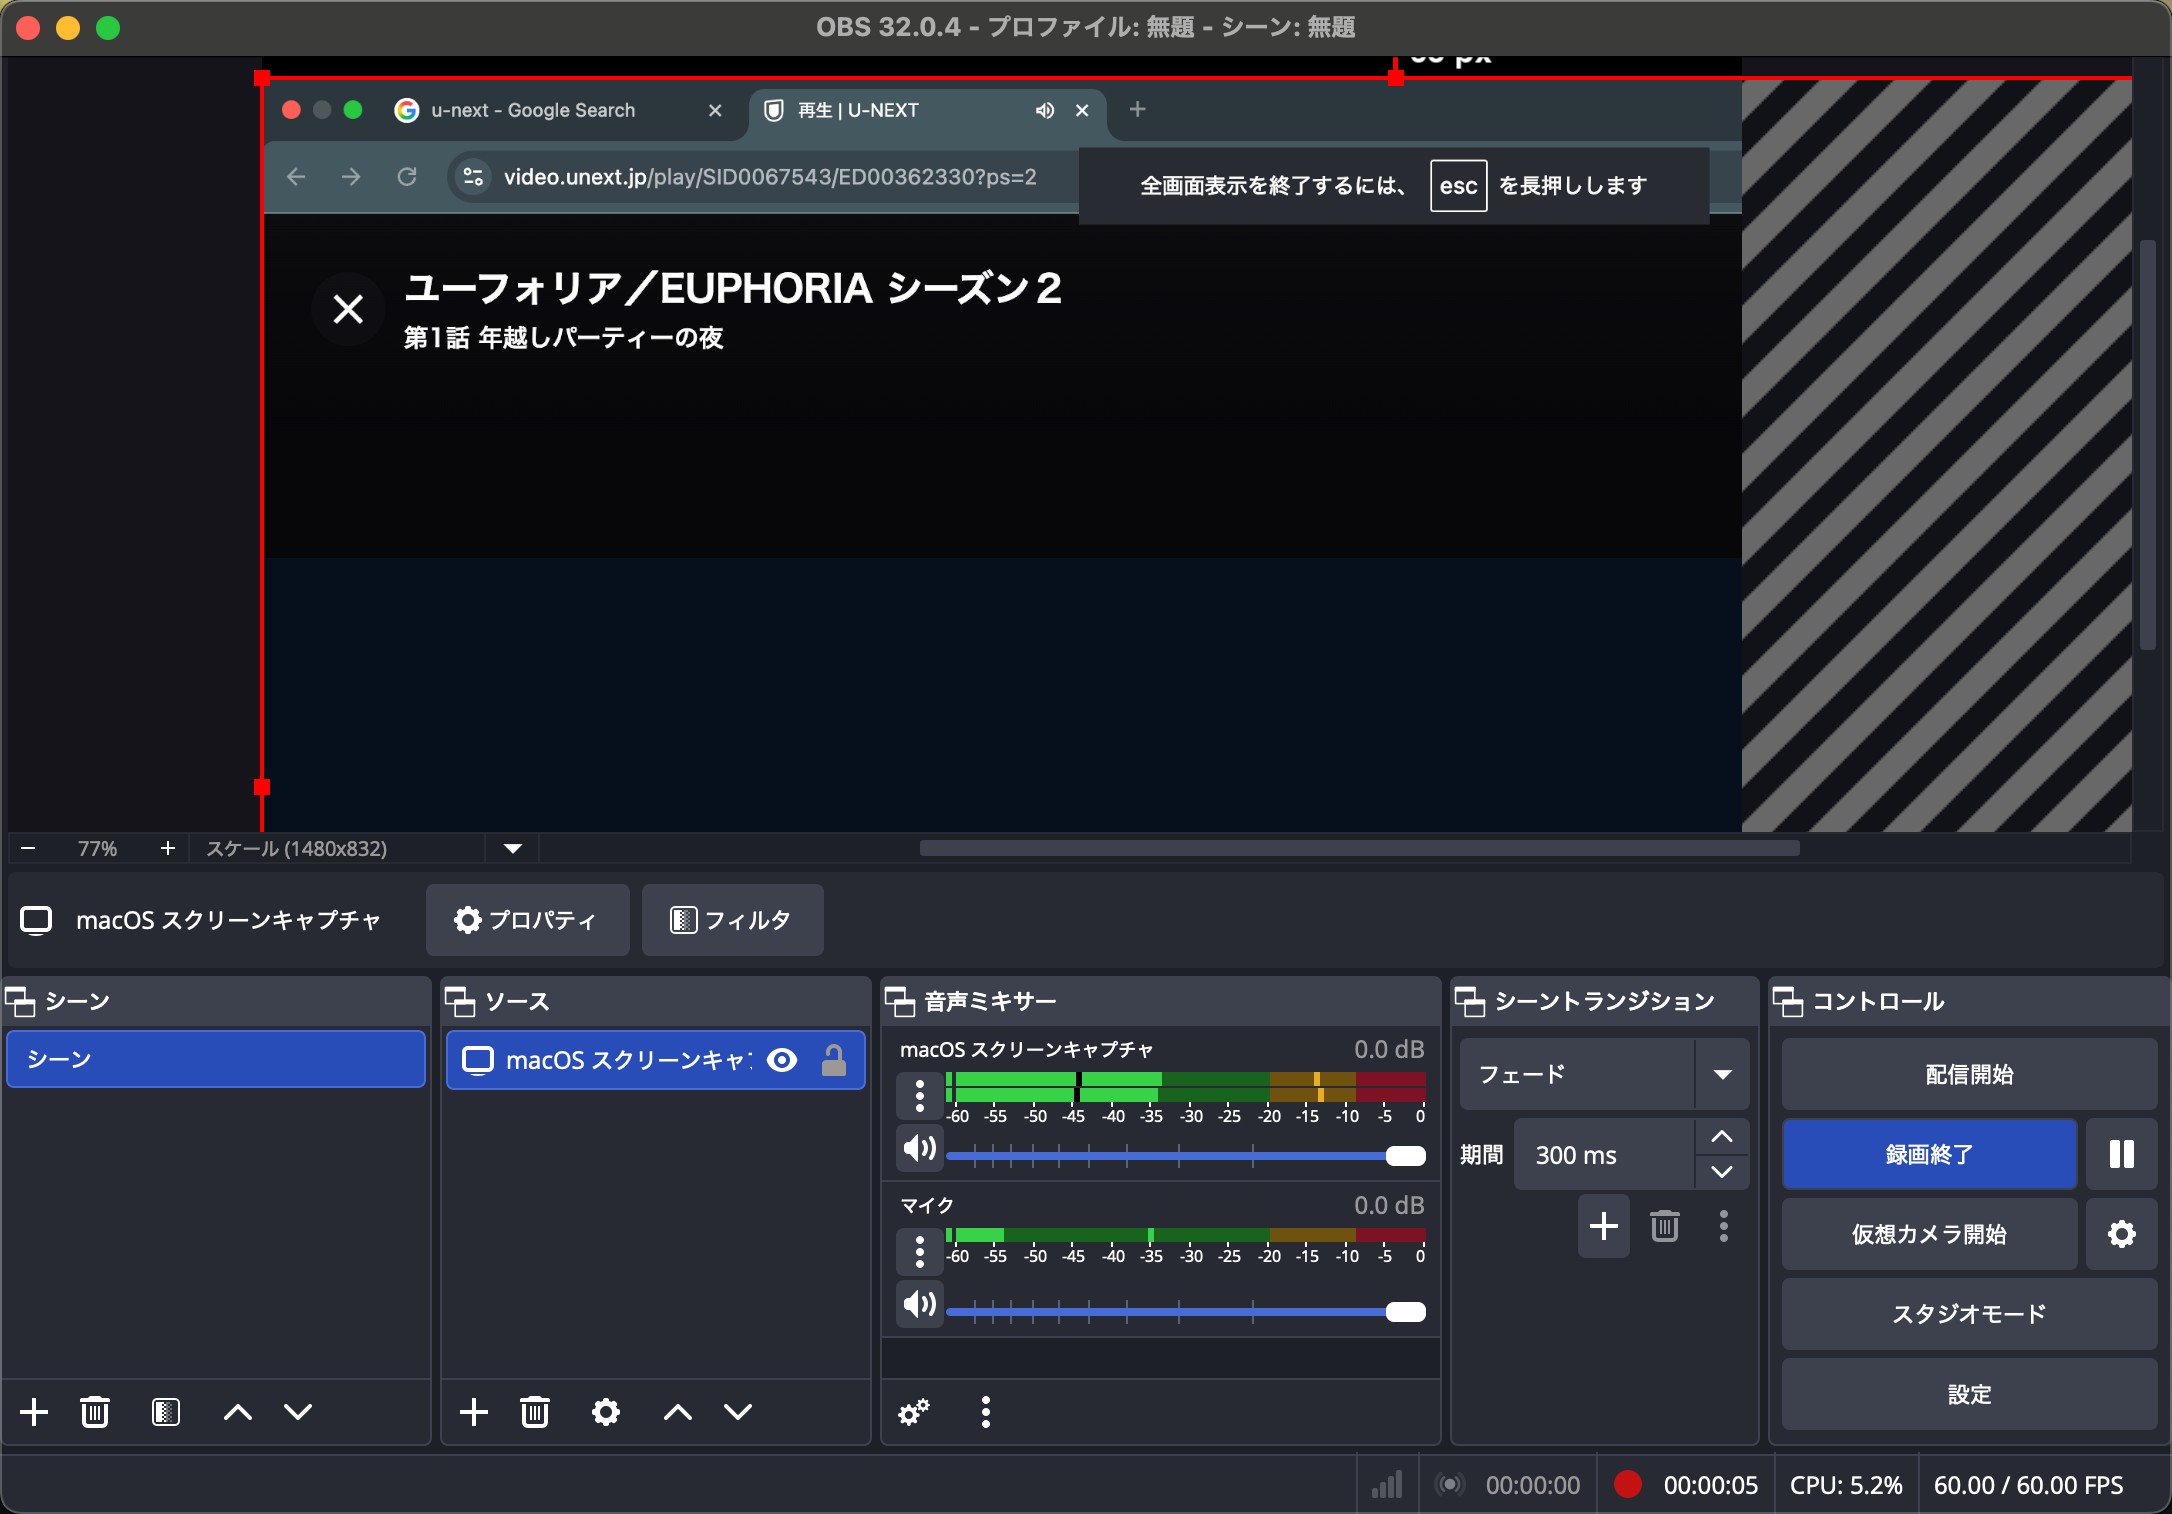Click video.unext.jp address bar in preview
Viewport: 2172px width, 1514px height.
click(x=770, y=177)
